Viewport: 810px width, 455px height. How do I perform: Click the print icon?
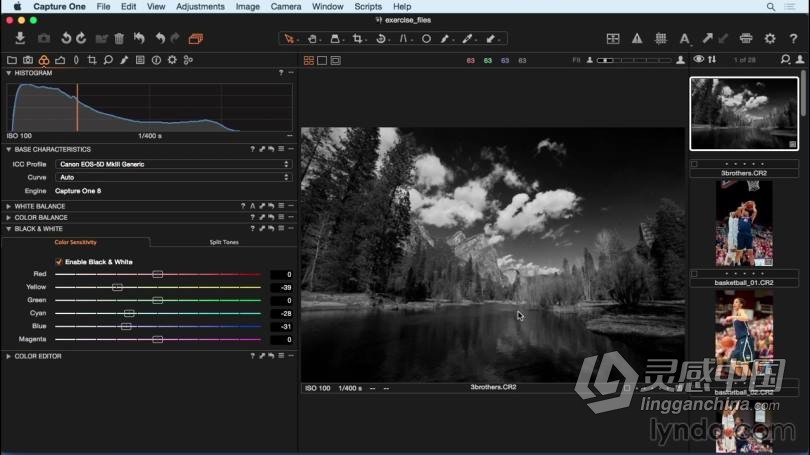[x=746, y=39]
